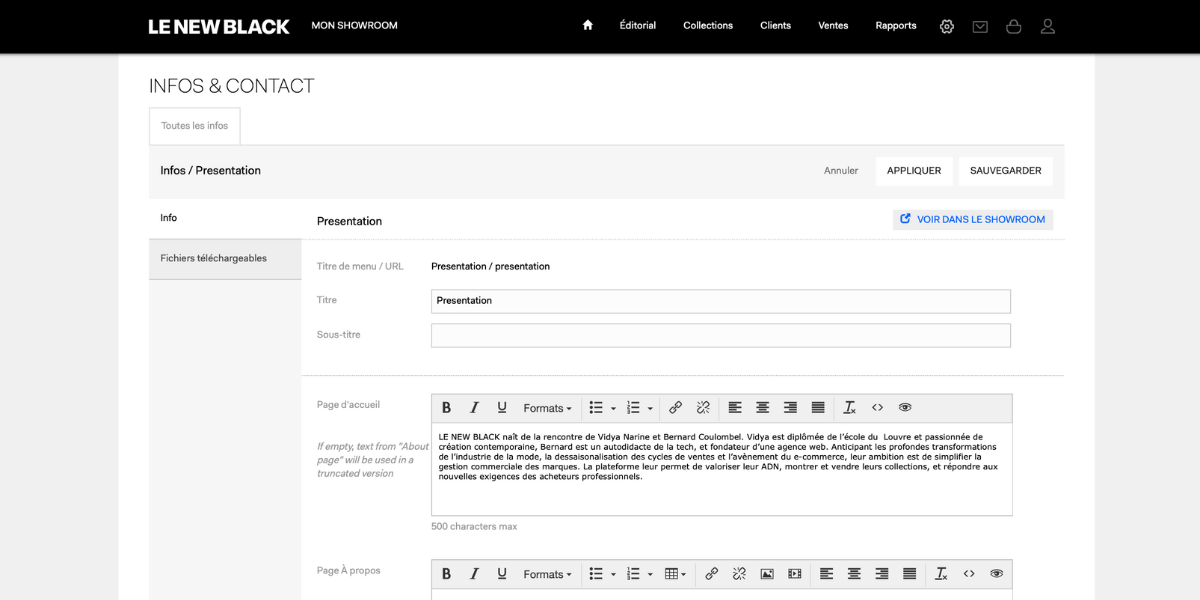Open the shopping basket icon

tap(1014, 26)
